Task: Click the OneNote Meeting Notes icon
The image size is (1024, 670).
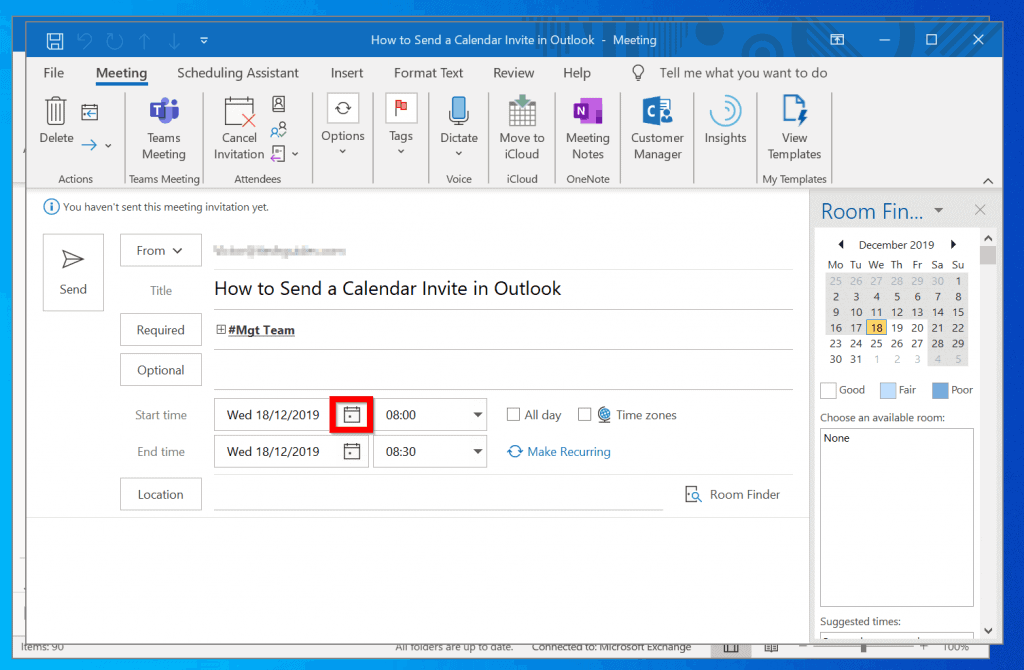Action: coord(588,110)
